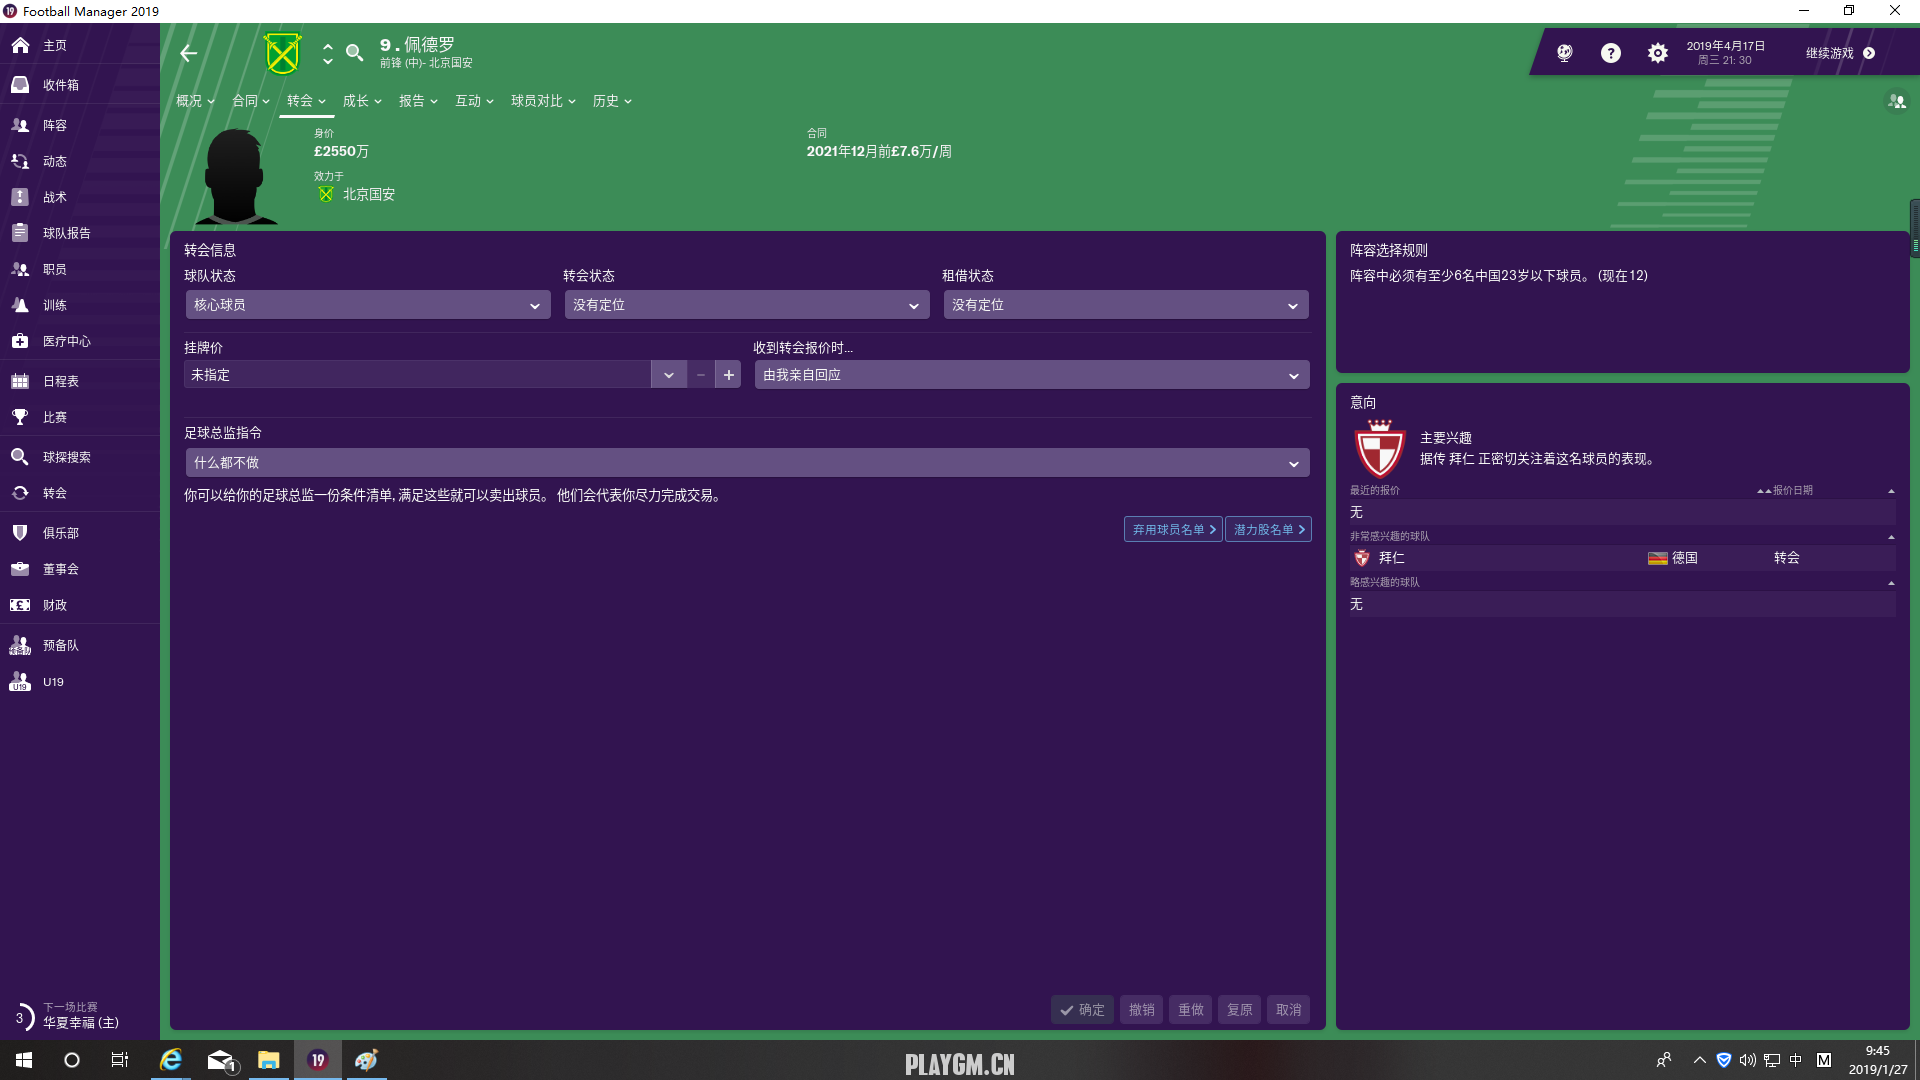The width and height of the screenshot is (1920, 1080).
Task: Click the 复原 restore button
Action: 1239,1010
